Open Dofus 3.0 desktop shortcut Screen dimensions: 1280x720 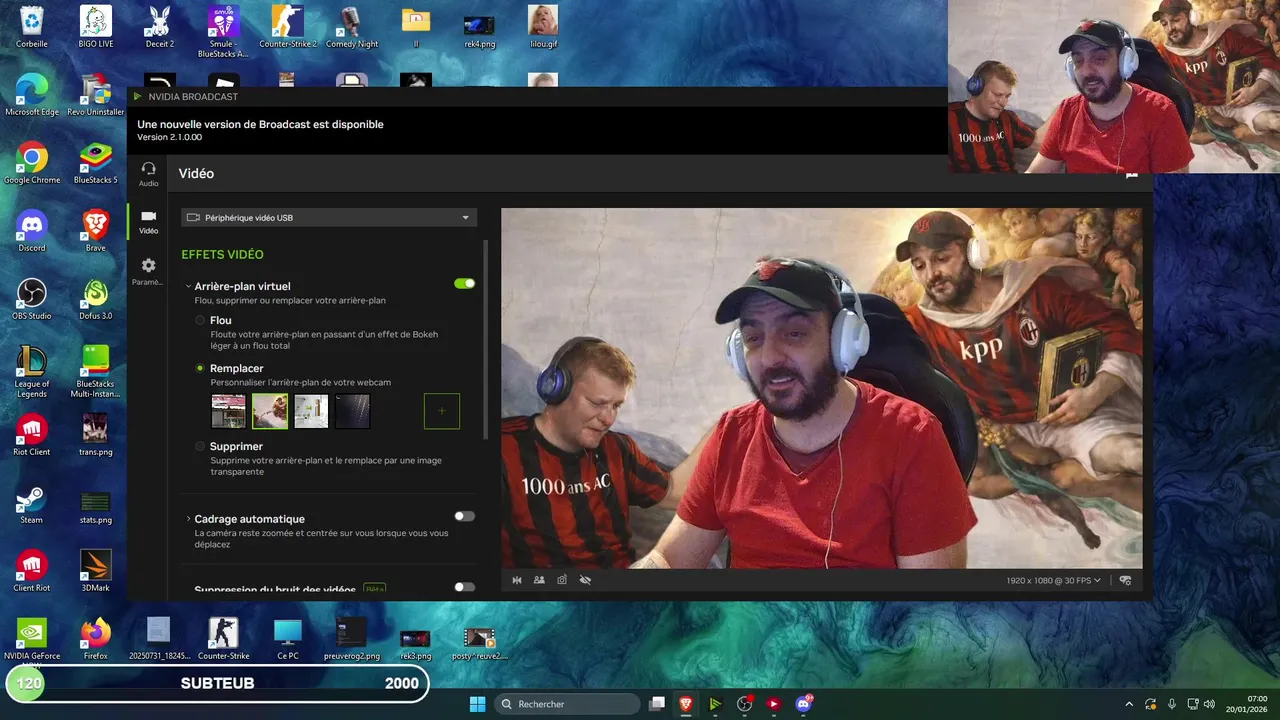(x=95, y=300)
